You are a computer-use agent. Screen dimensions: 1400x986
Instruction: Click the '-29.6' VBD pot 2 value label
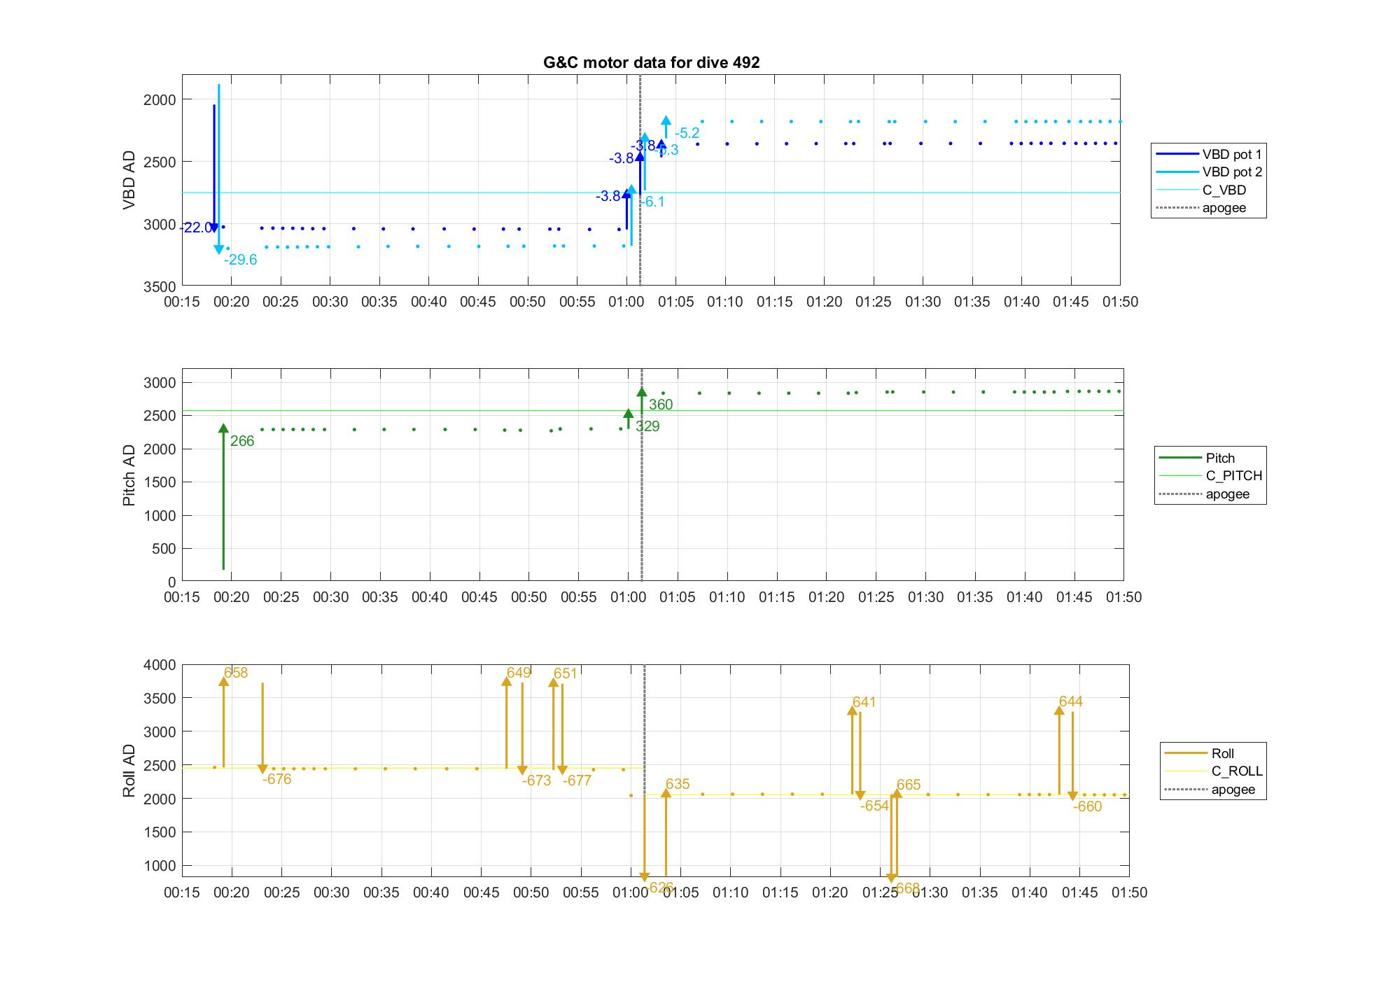pos(240,260)
